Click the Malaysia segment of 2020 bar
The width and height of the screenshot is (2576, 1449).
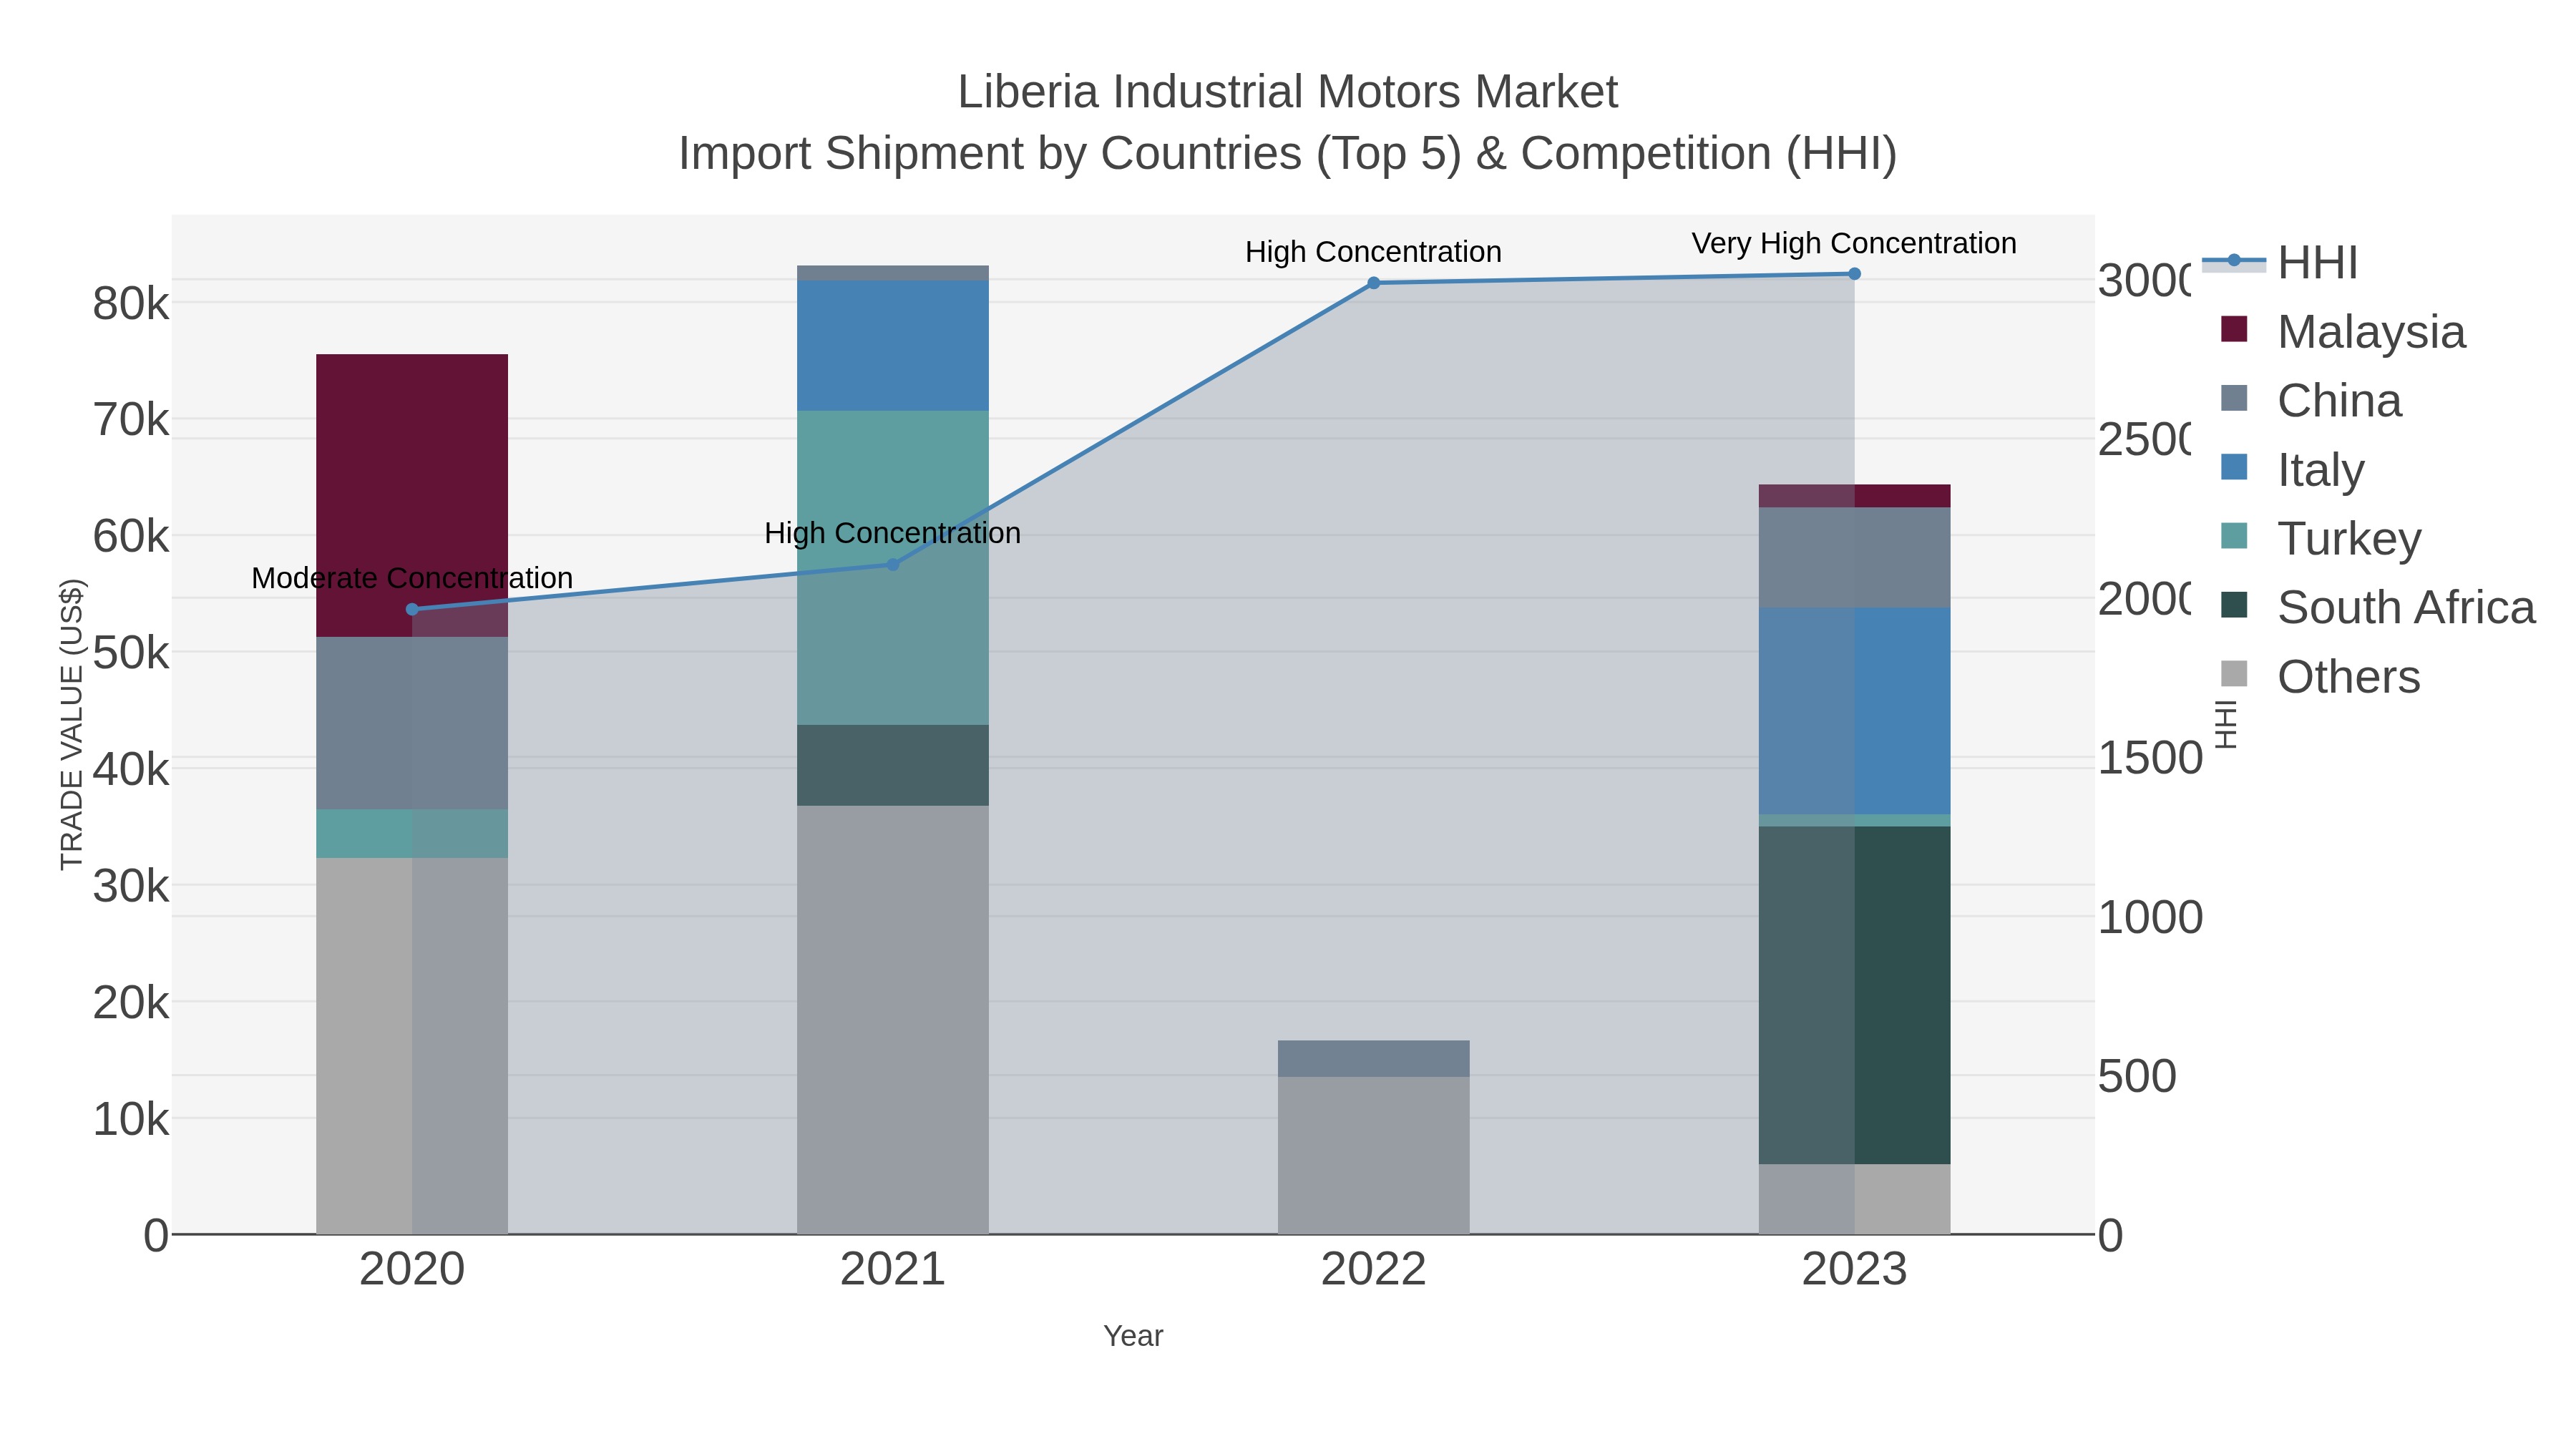412,495
